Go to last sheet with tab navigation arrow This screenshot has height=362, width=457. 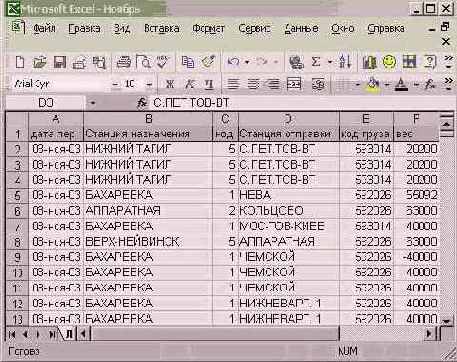[53, 334]
